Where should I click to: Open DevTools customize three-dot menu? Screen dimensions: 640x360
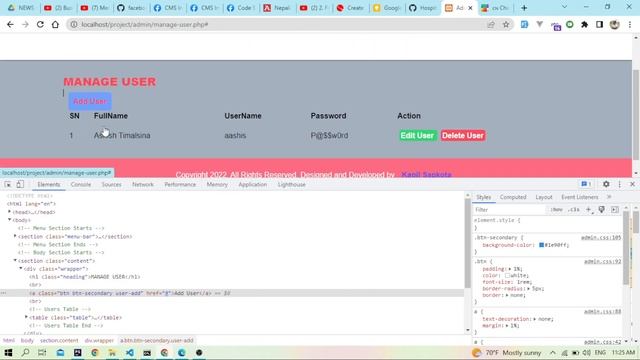click(620, 184)
